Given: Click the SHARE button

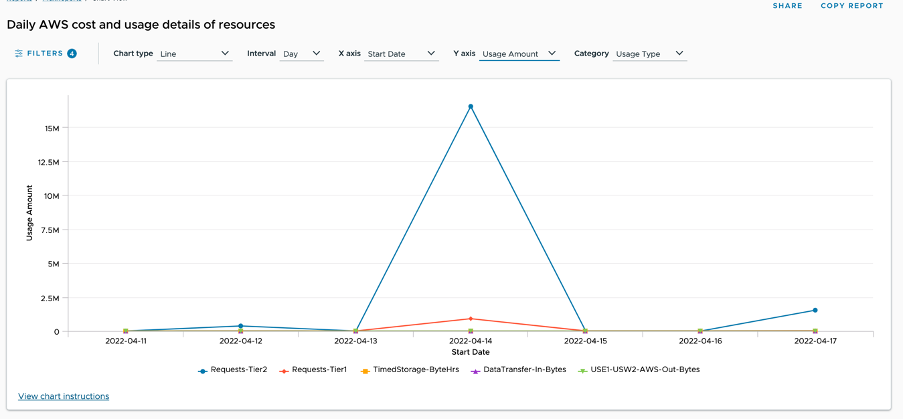Looking at the screenshot, I should pos(787,6).
